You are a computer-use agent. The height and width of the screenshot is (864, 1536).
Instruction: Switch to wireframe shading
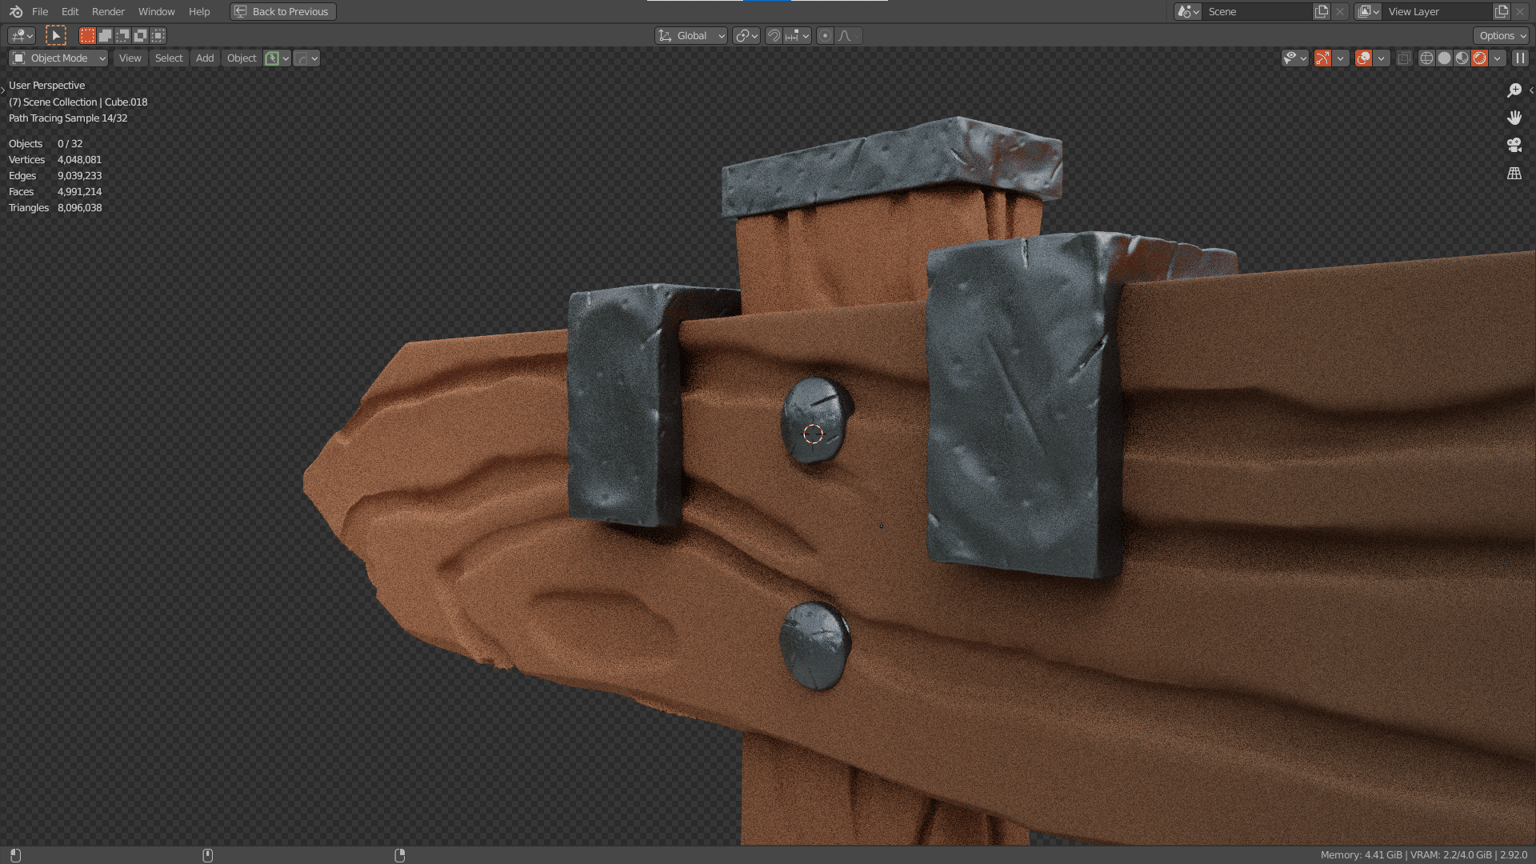(x=1427, y=58)
